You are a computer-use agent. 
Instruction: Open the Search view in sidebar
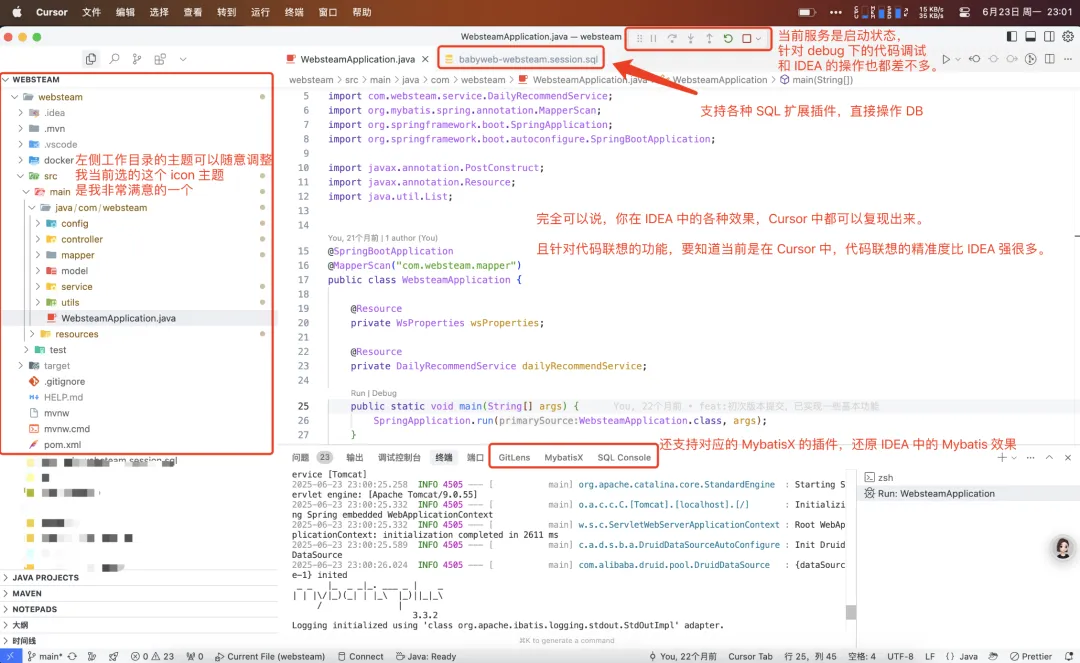(114, 59)
